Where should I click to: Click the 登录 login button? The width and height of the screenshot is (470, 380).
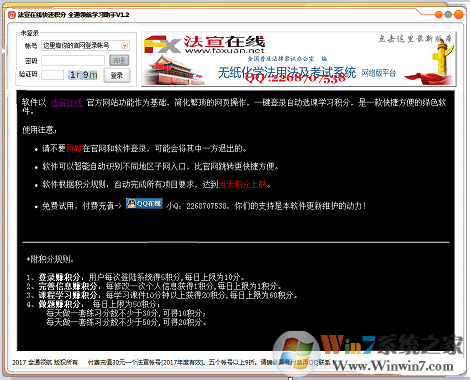pos(117,75)
